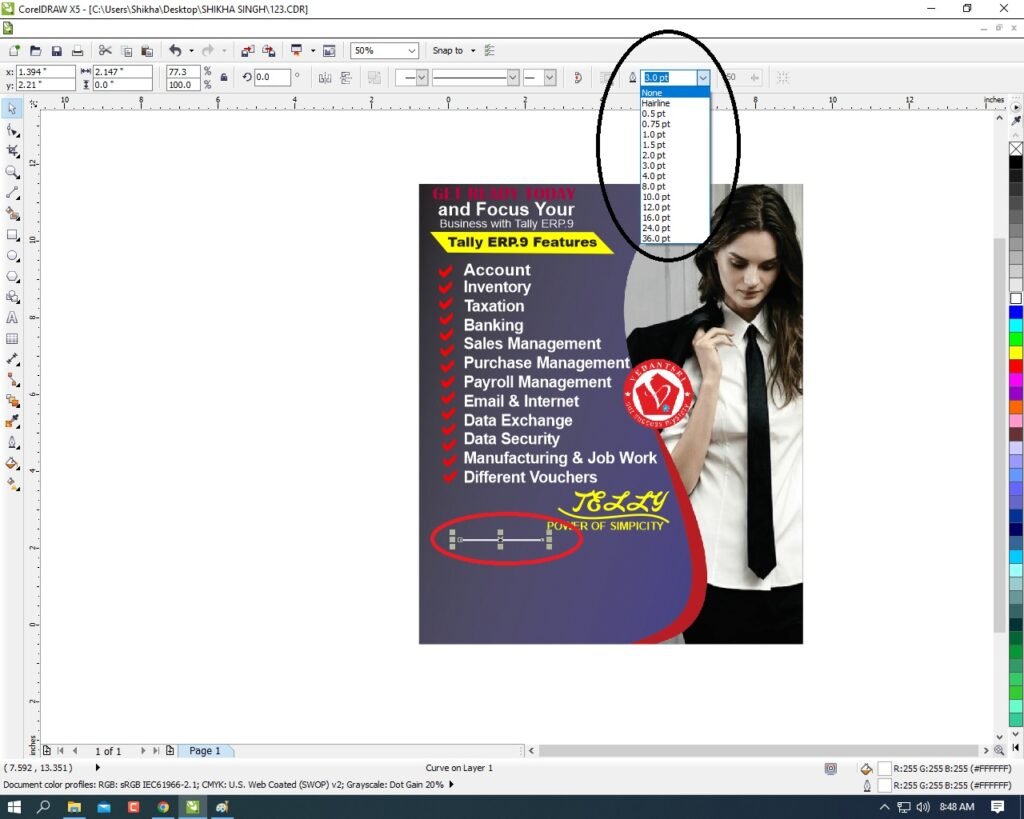Screen dimensions: 1024x819
Task: Click the rotation angle field
Action: pyautogui.click(x=272, y=77)
